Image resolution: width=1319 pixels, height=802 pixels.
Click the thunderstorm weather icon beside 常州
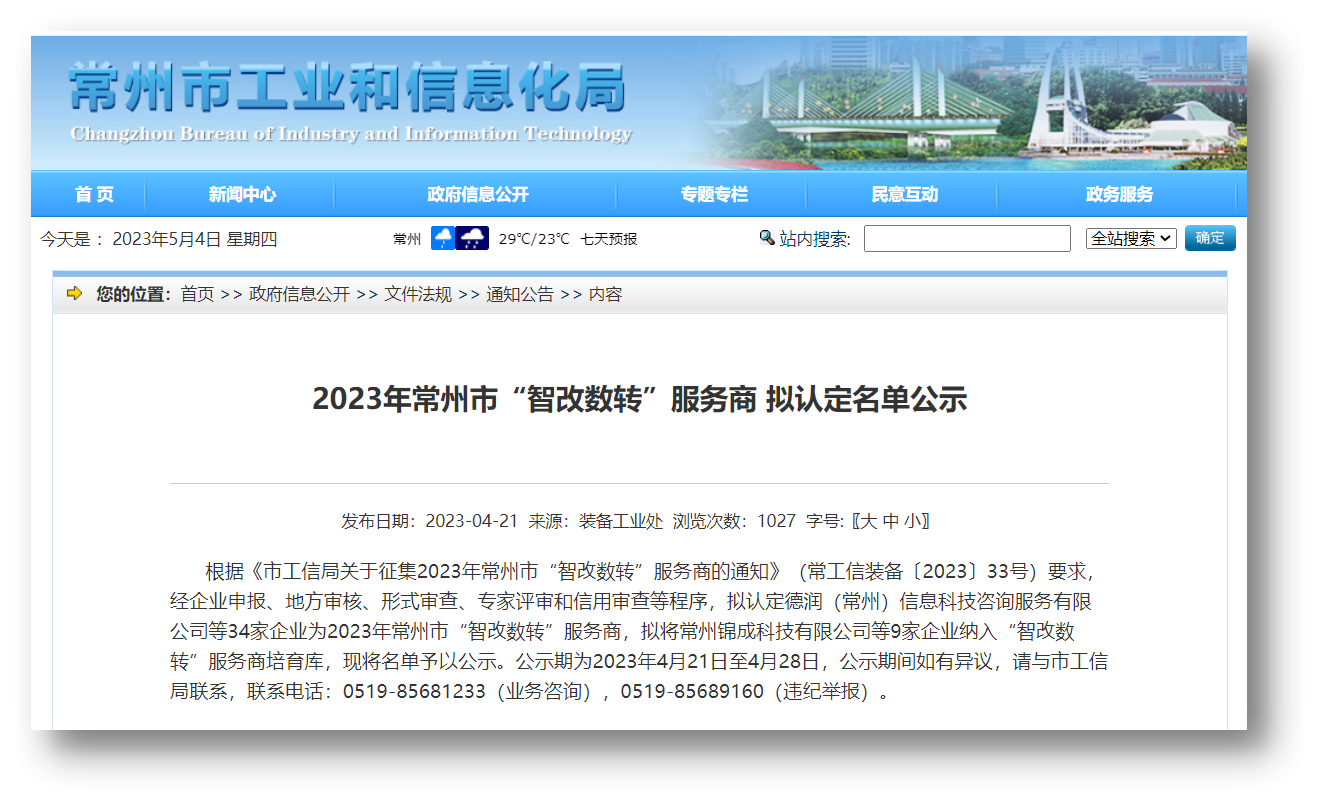[x=472, y=238]
